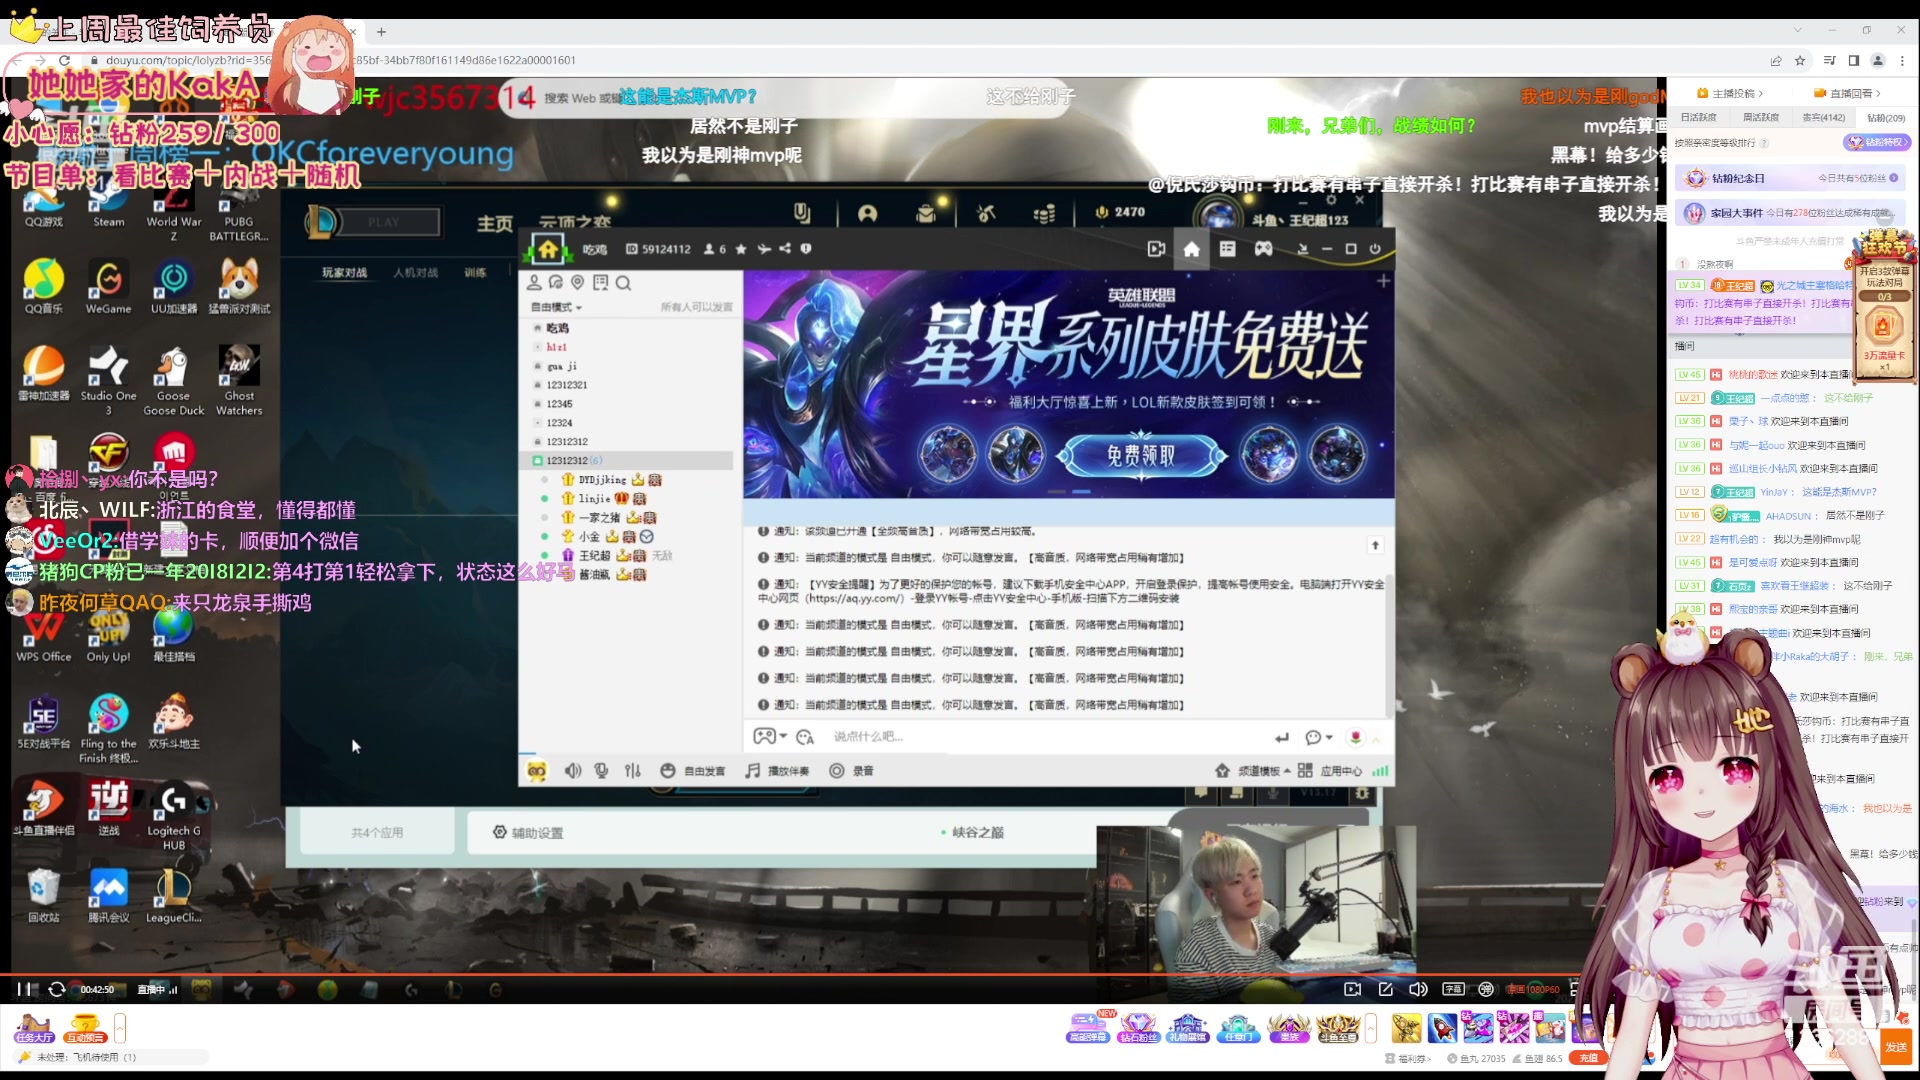Image resolution: width=1920 pixels, height=1080 pixels.
Task: Open the 1080P60 quality selector
Action: pyautogui.click(x=1533, y=990)
